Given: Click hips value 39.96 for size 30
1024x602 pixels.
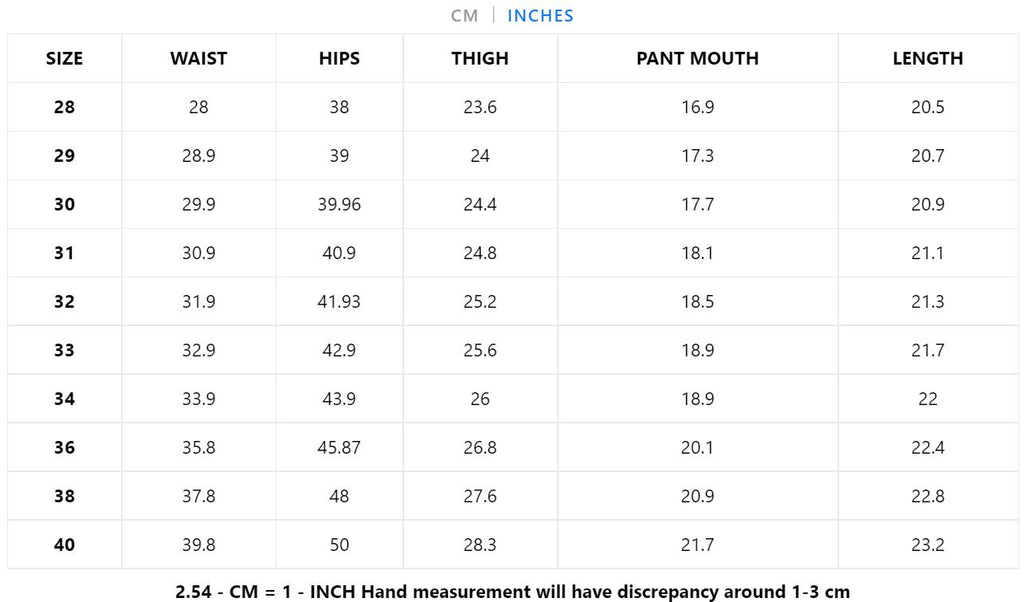Looking at the screenshot, I should tap(339, 205).
